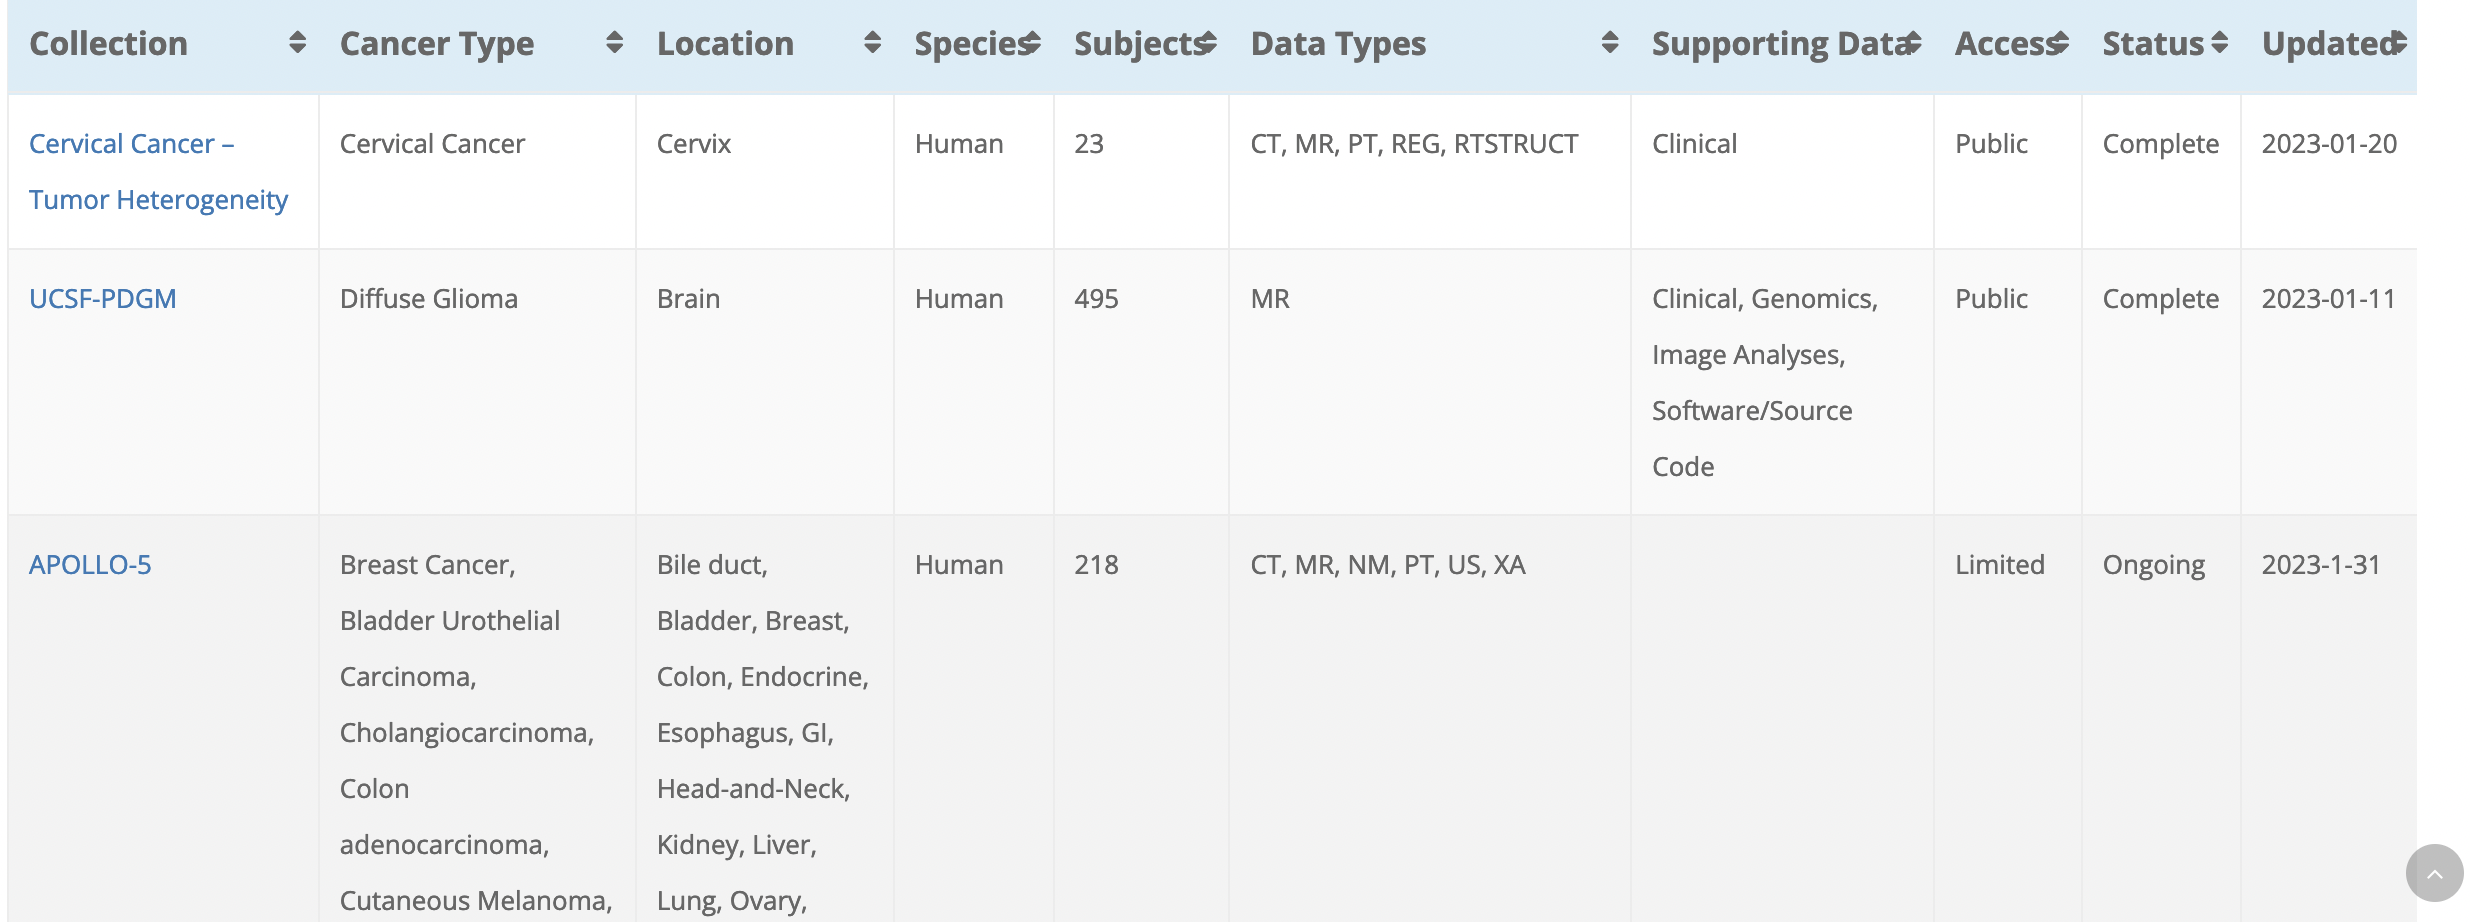Image resolution: width=2470 pixels, height=922 pixels.
Task: Open the APOLLO-5 collection link
Action: point(90,565)
